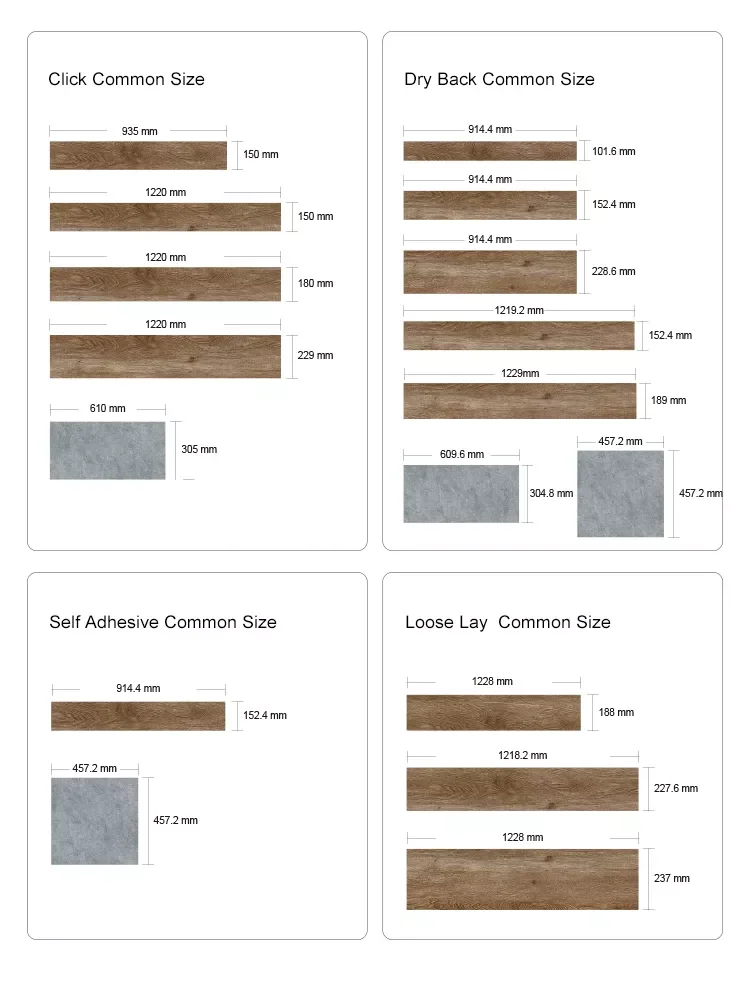Click the 1220 x 229 mm Click plank
The image size is (750, 994).
point(165,357)
